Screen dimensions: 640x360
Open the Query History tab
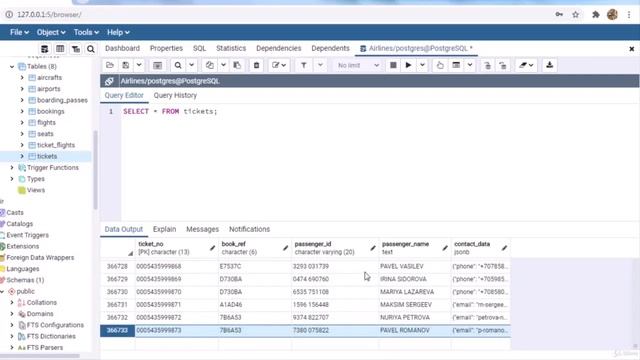click(175, 95)
